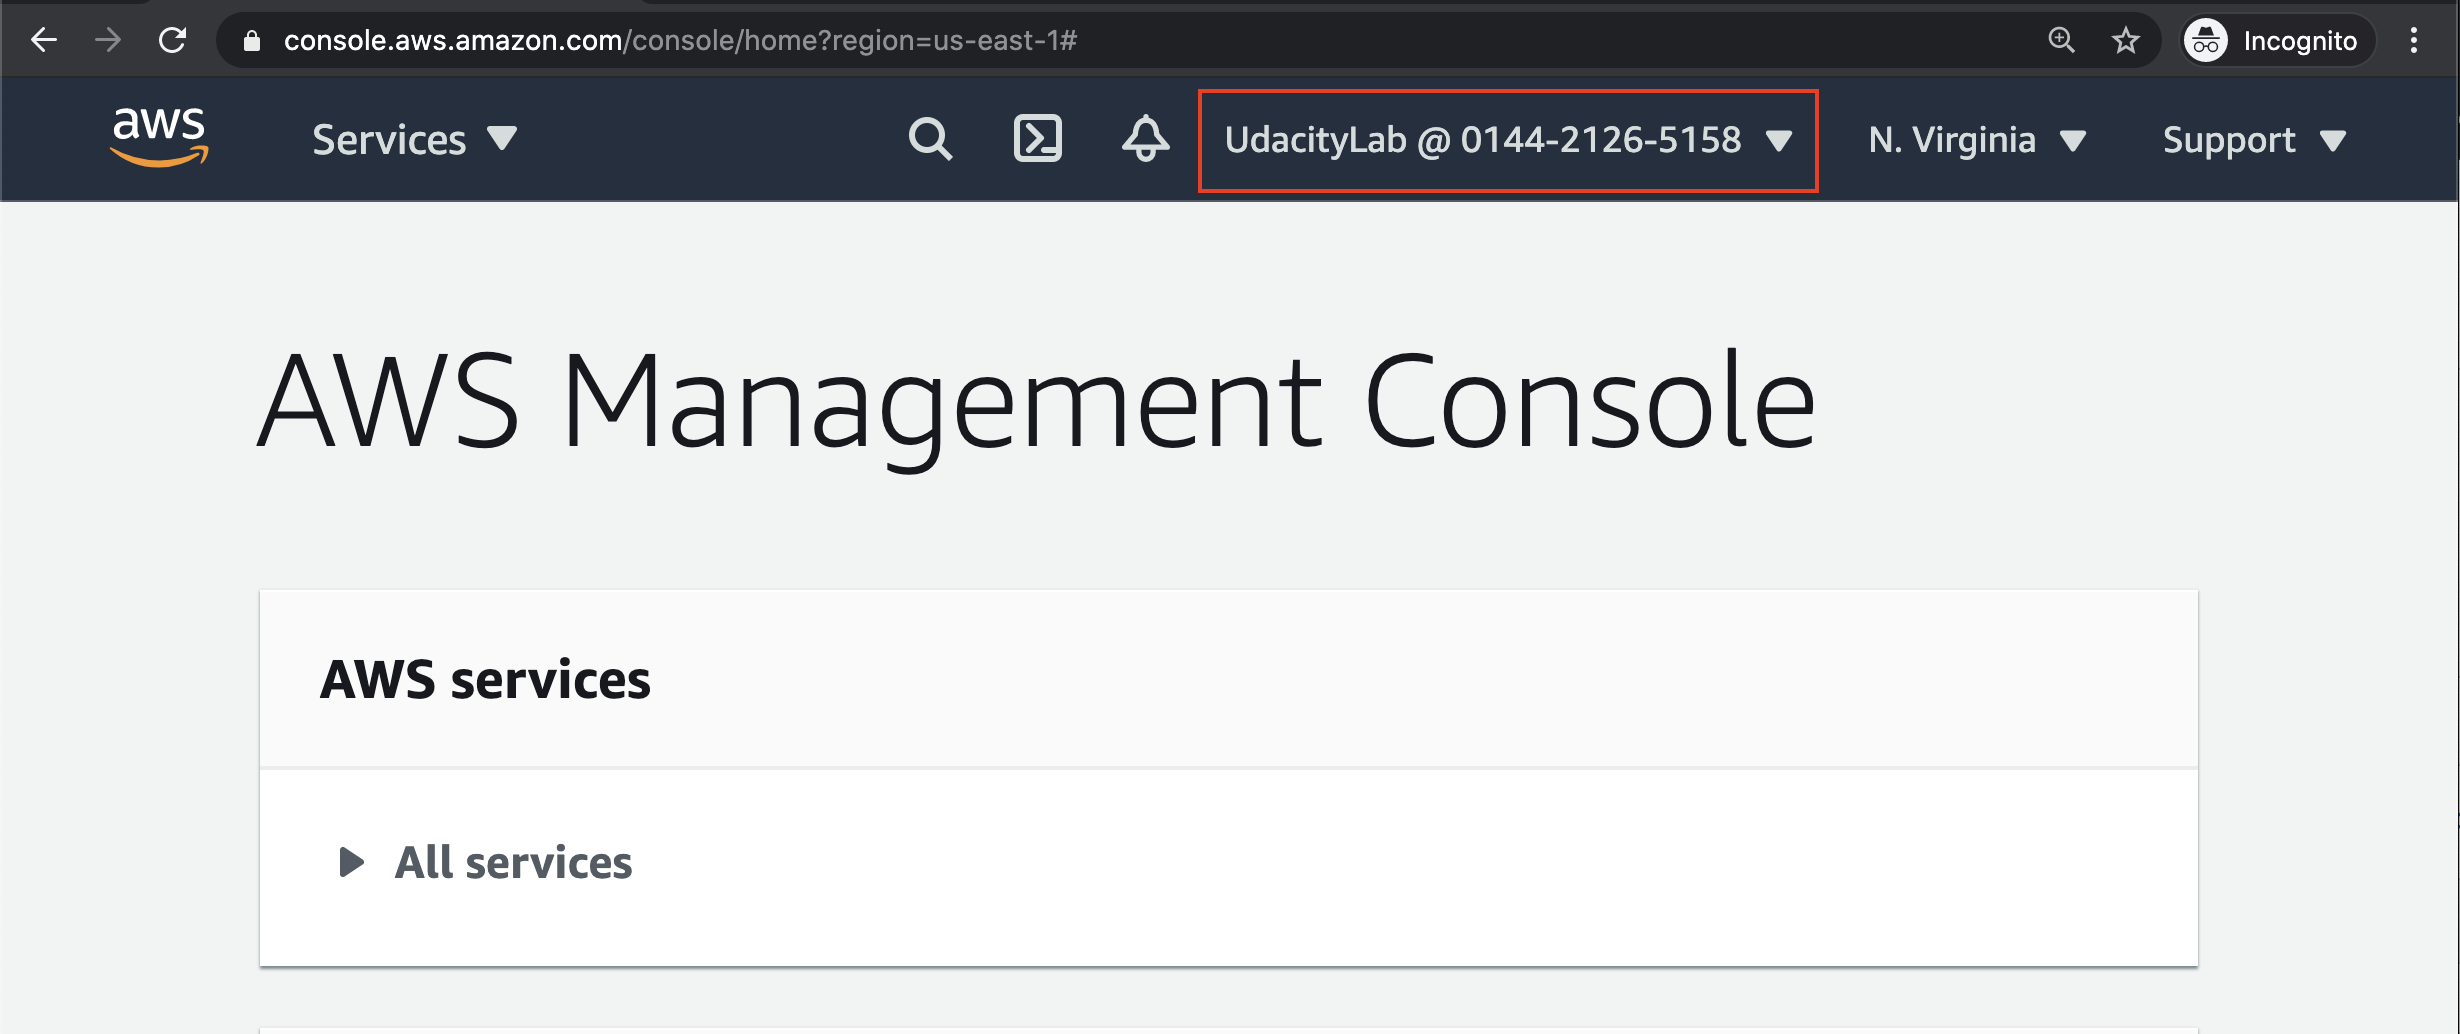
Task: Expand the Services dropdown menu
Action: [415, 140]
